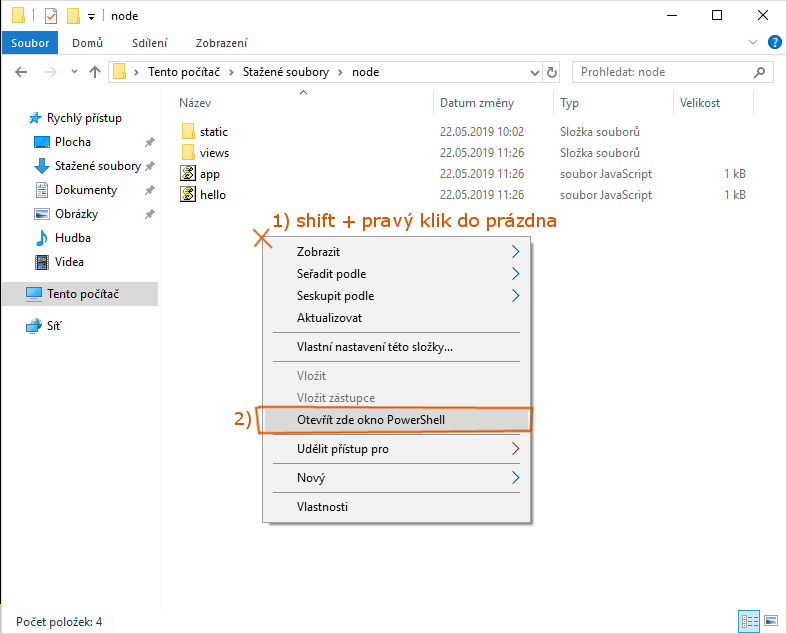This screenshot has width=787, height=634.
Task: Select Tento počítač in navigation pane
Action: point(80,294)
